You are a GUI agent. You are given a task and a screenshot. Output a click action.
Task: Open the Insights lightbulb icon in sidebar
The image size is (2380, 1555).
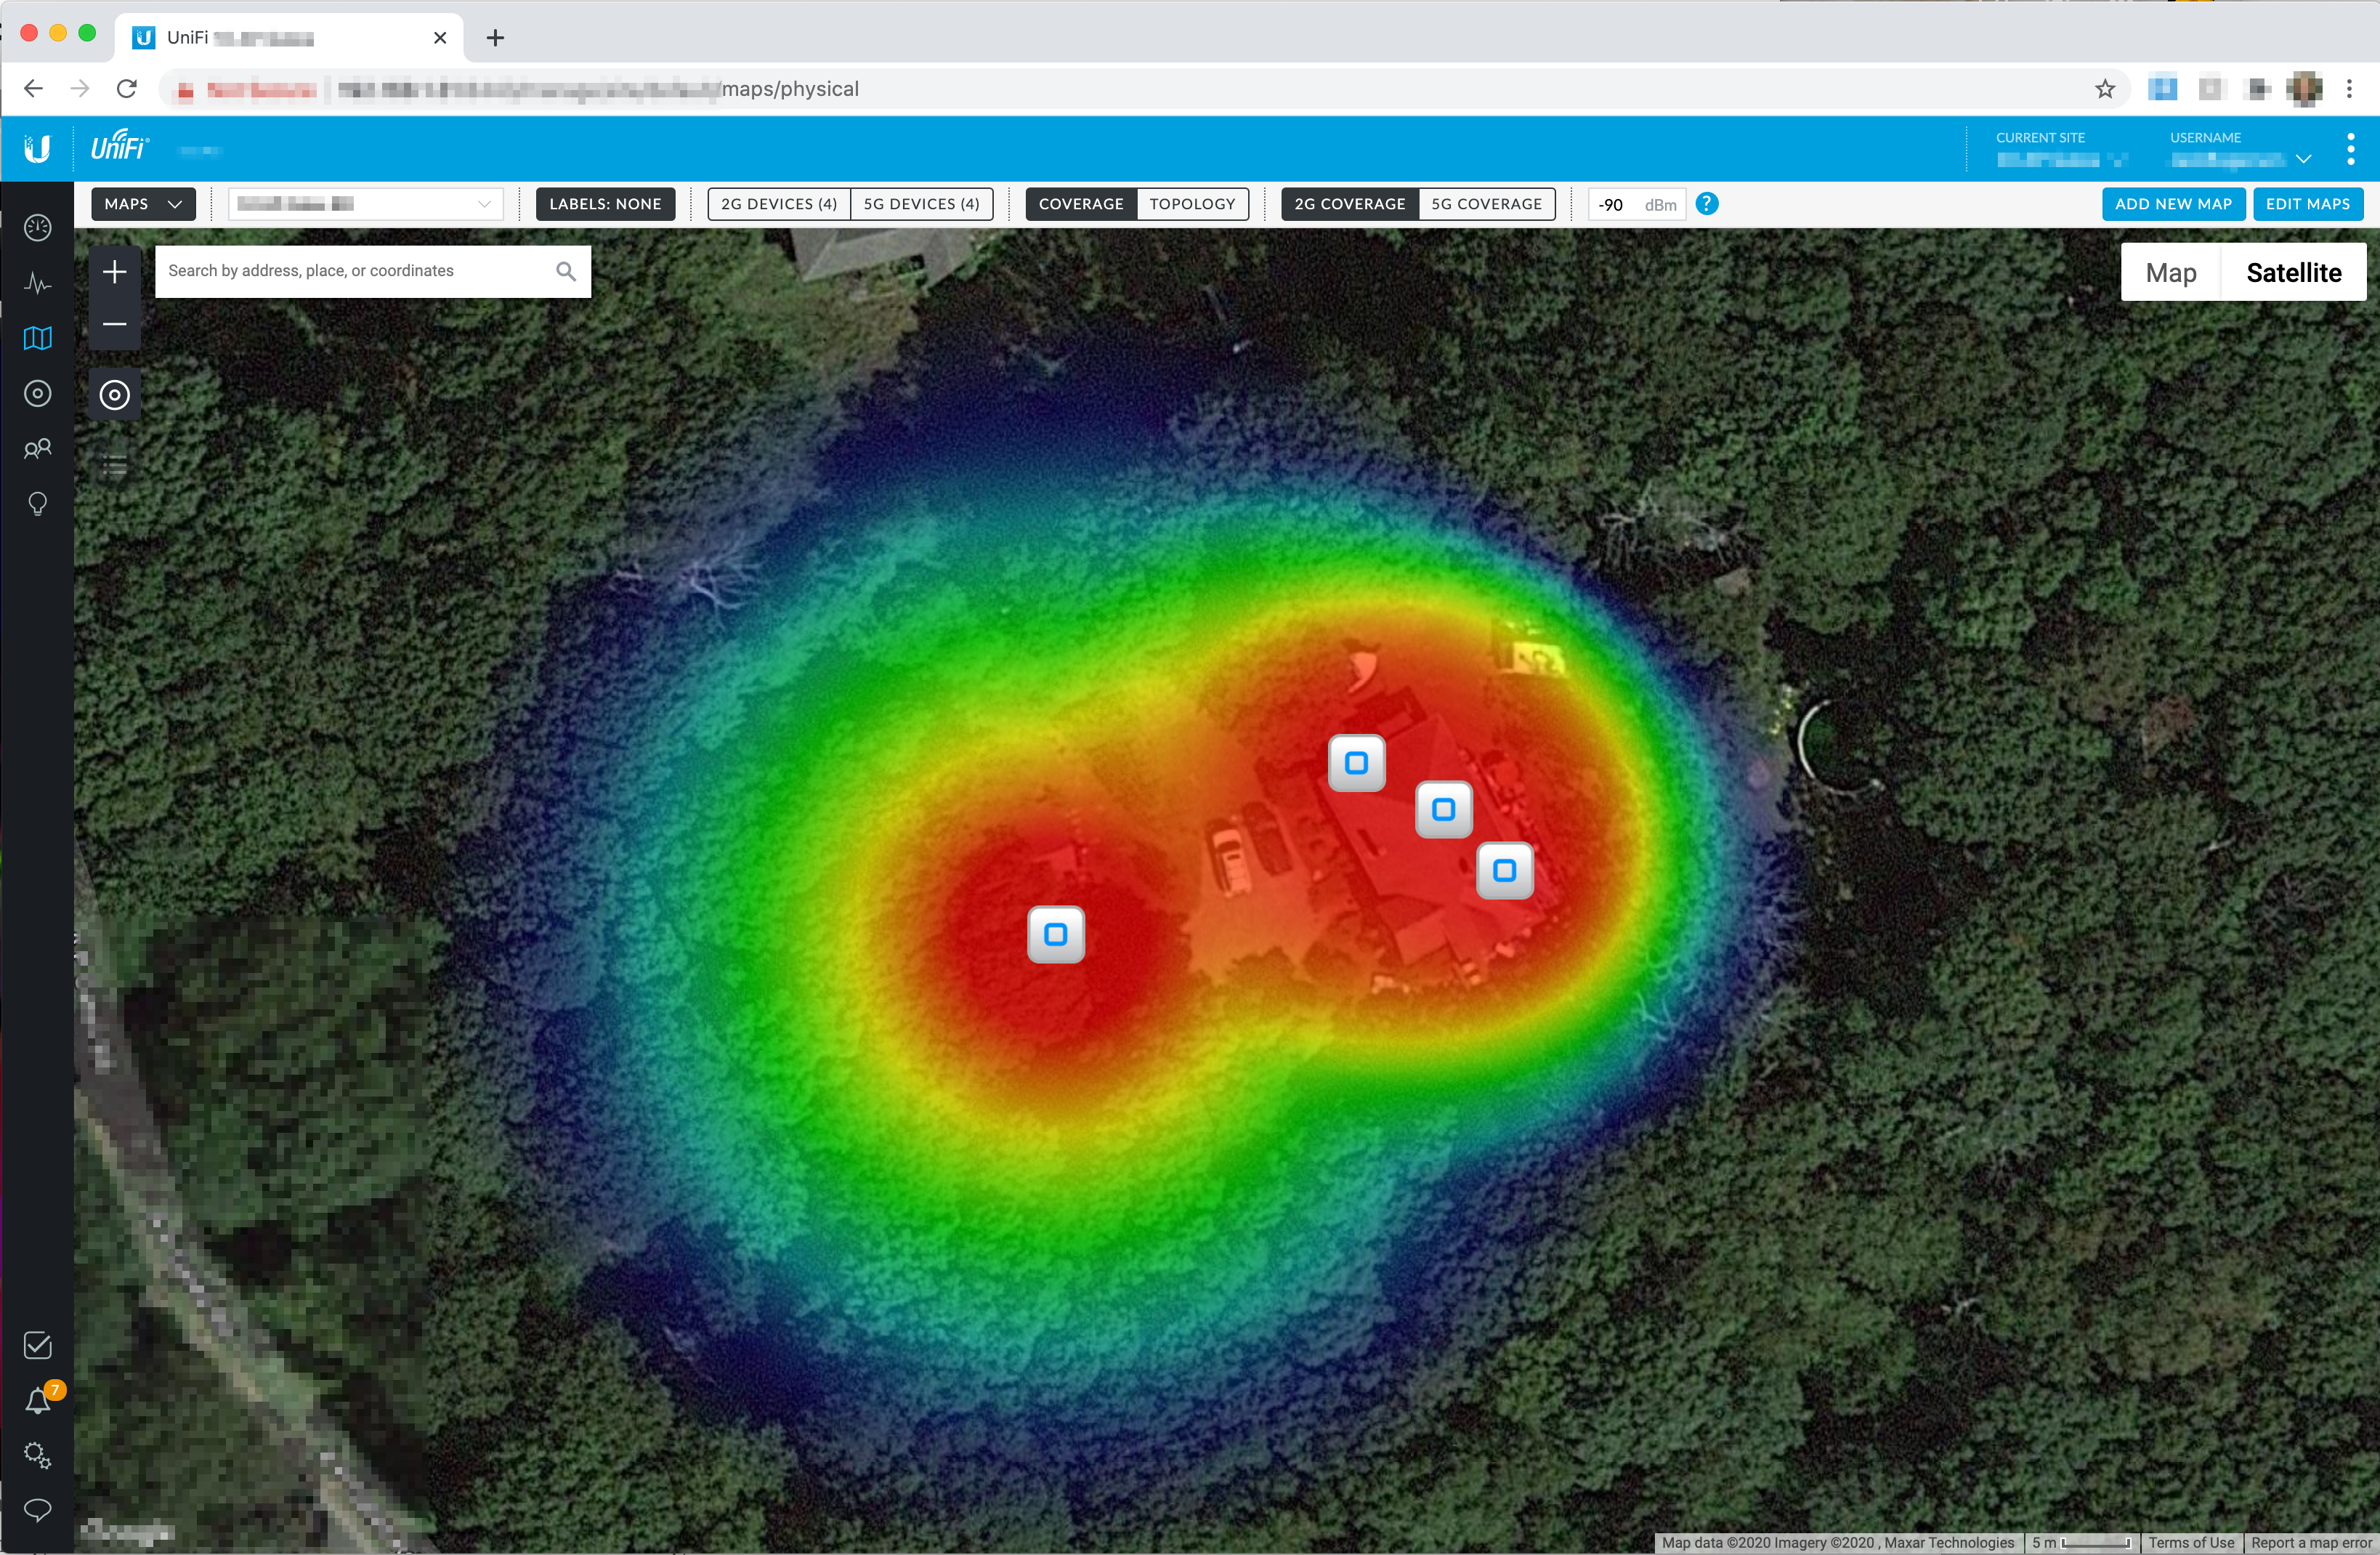click(37, 504)
